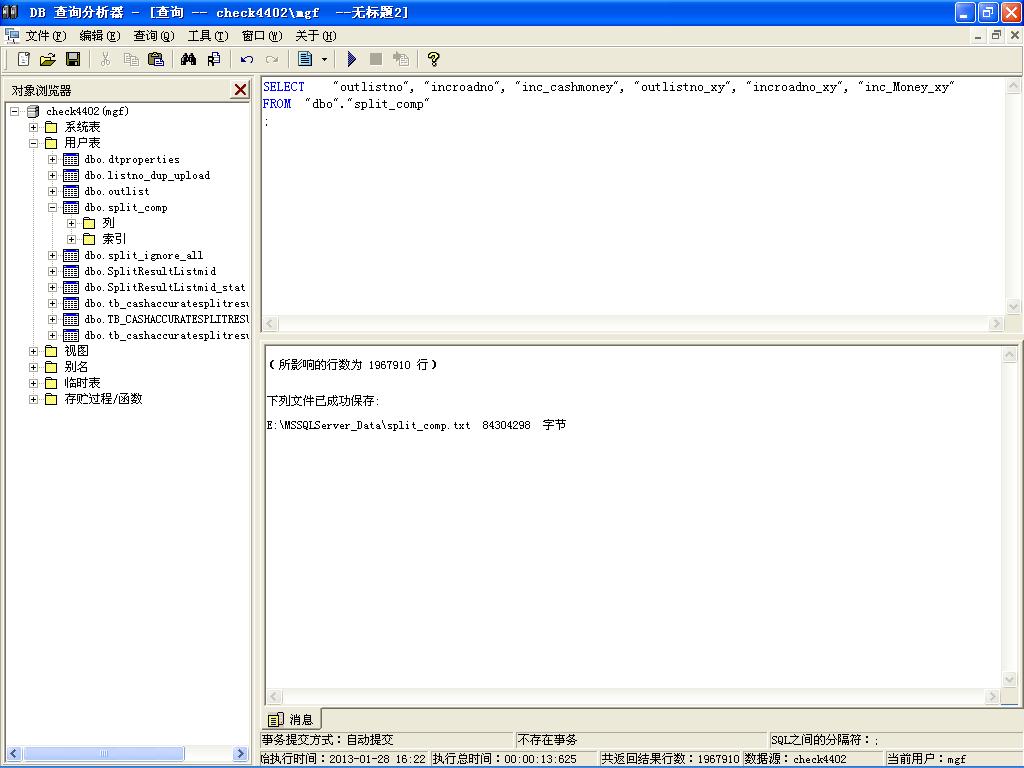
Task: Click the 事务提交方式：自动提交 status entry
Action: point(328,740)
